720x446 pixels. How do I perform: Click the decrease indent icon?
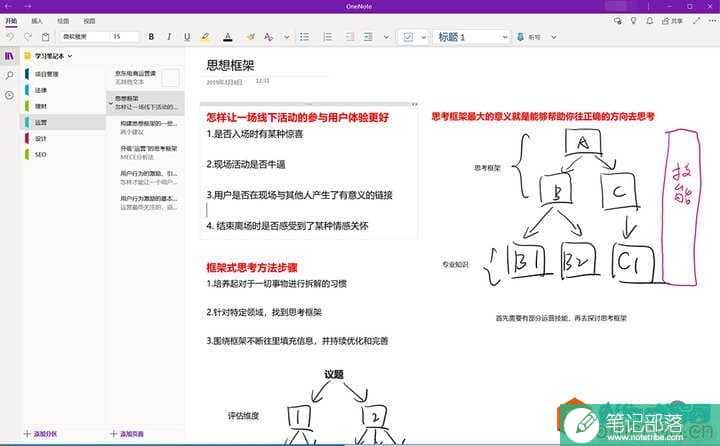pos(350,37)
